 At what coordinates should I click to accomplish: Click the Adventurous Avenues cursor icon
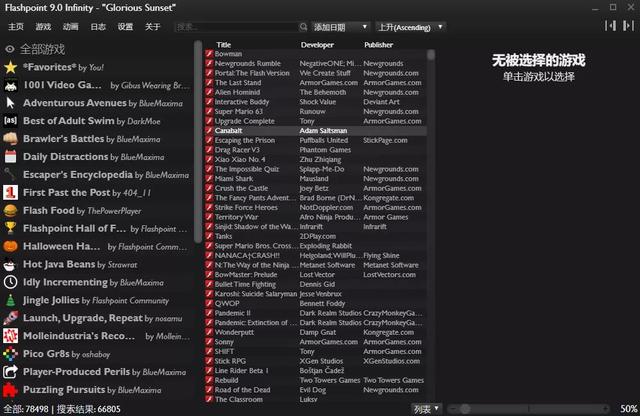click(11, 103)
